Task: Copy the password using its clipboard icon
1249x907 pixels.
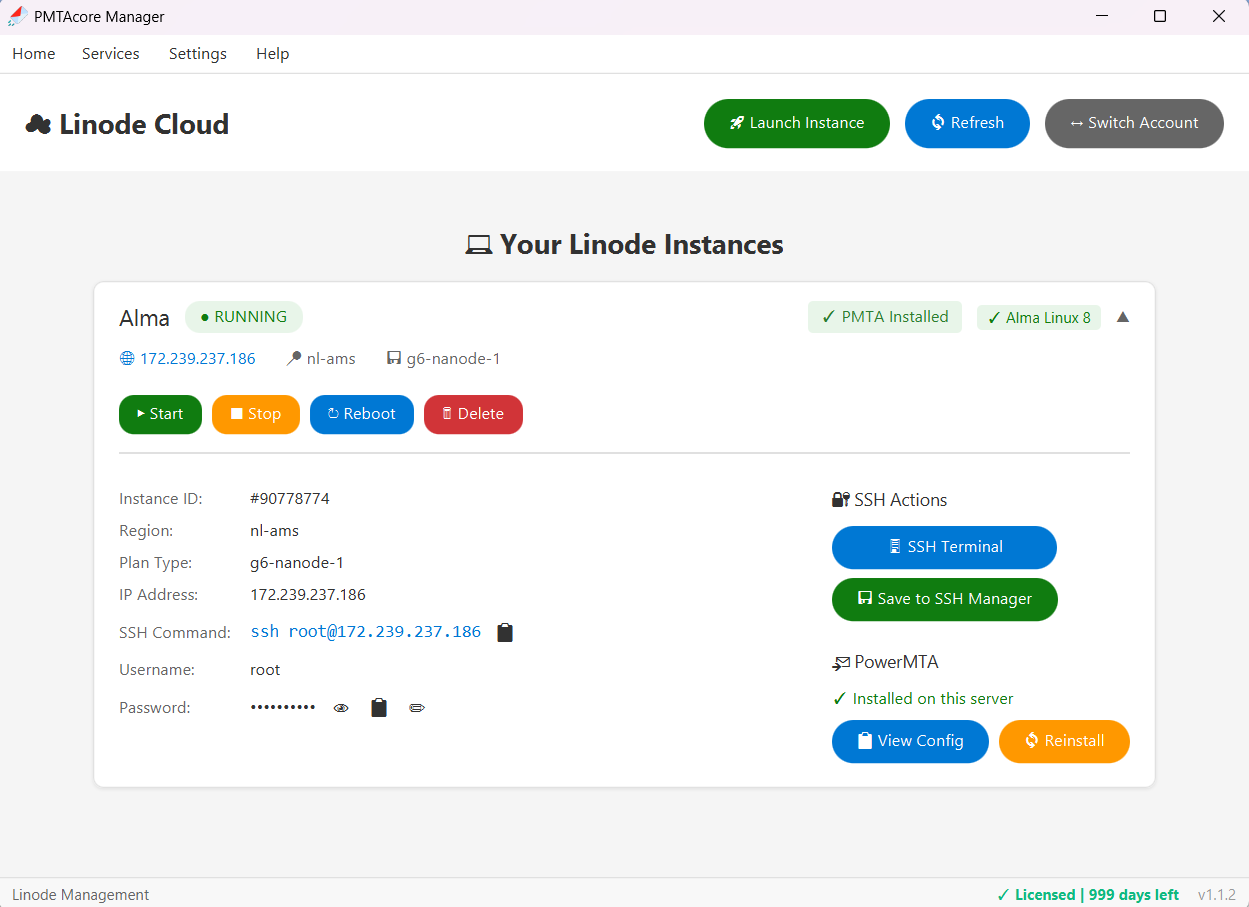Action: 378,707
